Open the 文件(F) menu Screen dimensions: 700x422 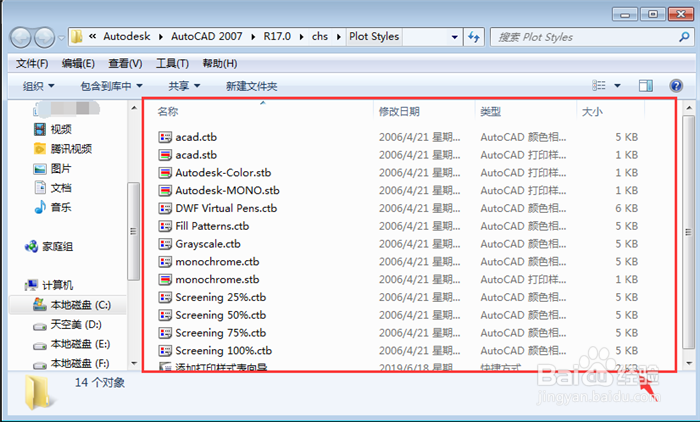pos(32,64)
